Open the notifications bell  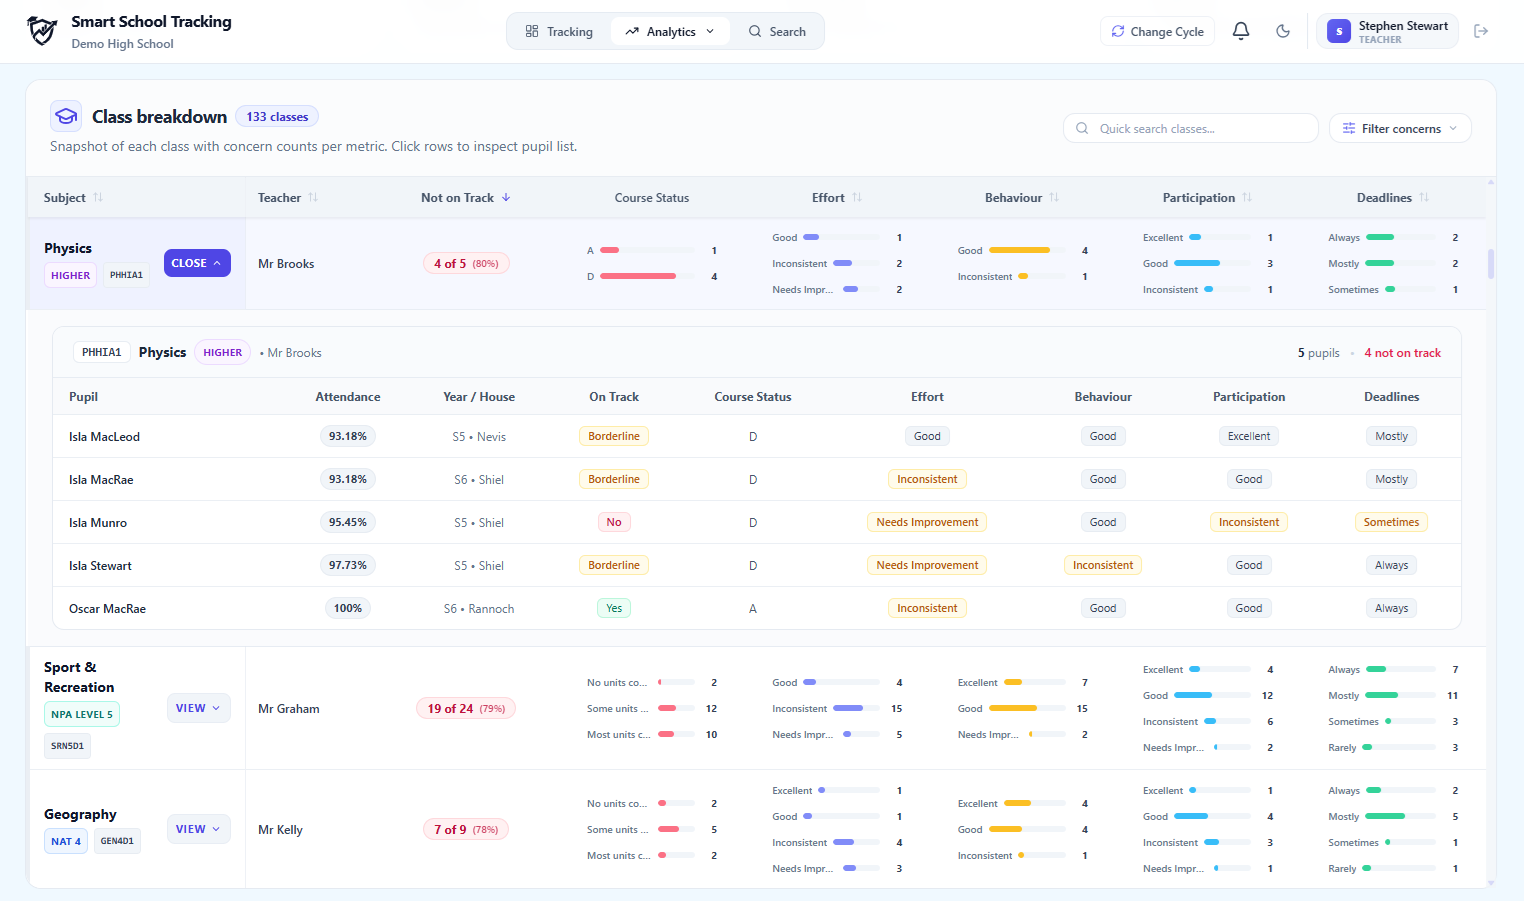coord(1241,31)
